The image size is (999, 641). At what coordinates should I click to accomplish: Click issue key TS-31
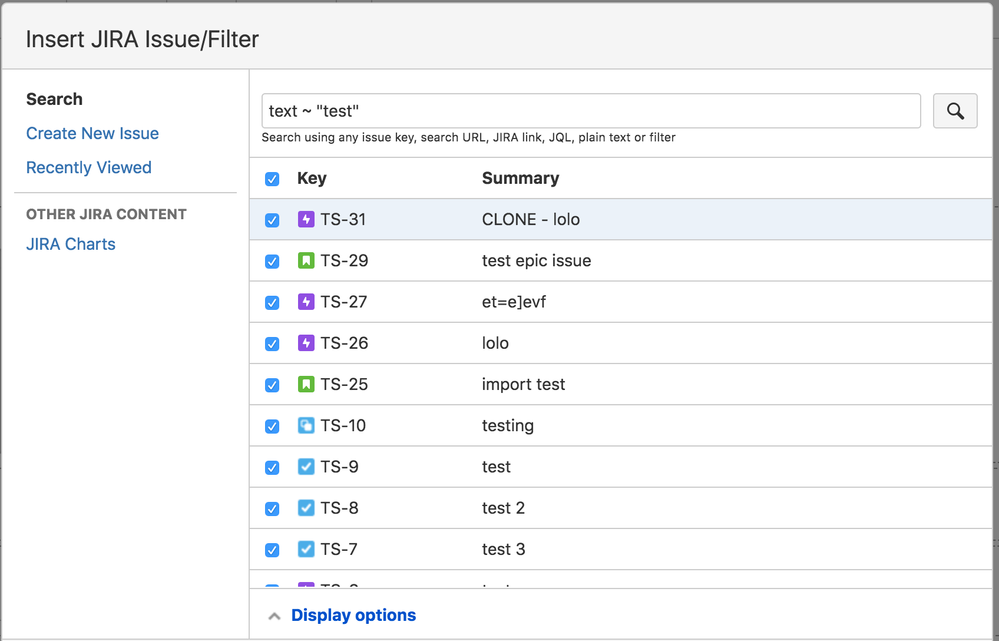343,219
